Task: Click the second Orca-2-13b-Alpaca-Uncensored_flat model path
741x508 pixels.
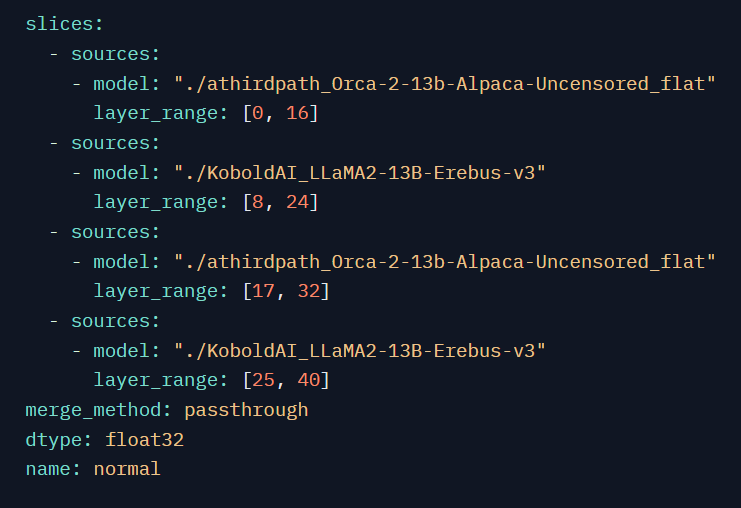Action: pyautogui.click(x=445, y=262)
